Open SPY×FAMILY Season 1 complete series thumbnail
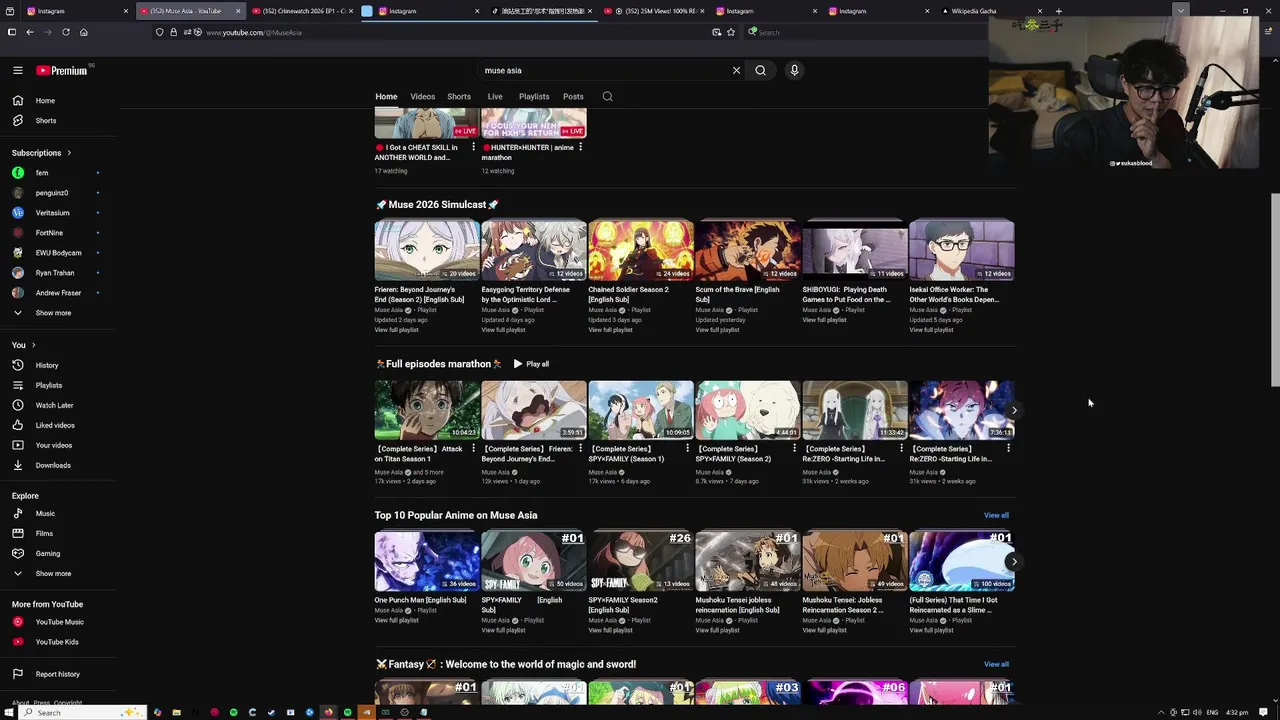The image size is (1280, 720). point(641,410)
